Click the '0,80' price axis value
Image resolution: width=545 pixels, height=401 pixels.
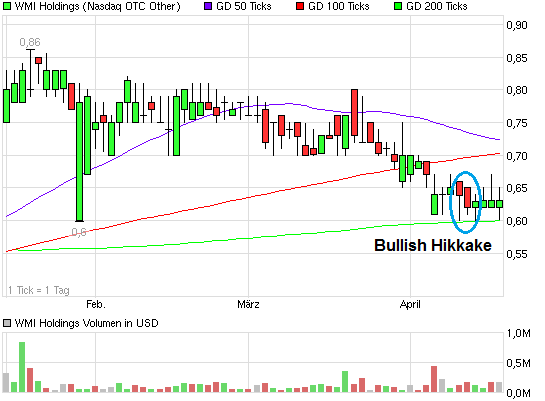(x=517, y=90)
